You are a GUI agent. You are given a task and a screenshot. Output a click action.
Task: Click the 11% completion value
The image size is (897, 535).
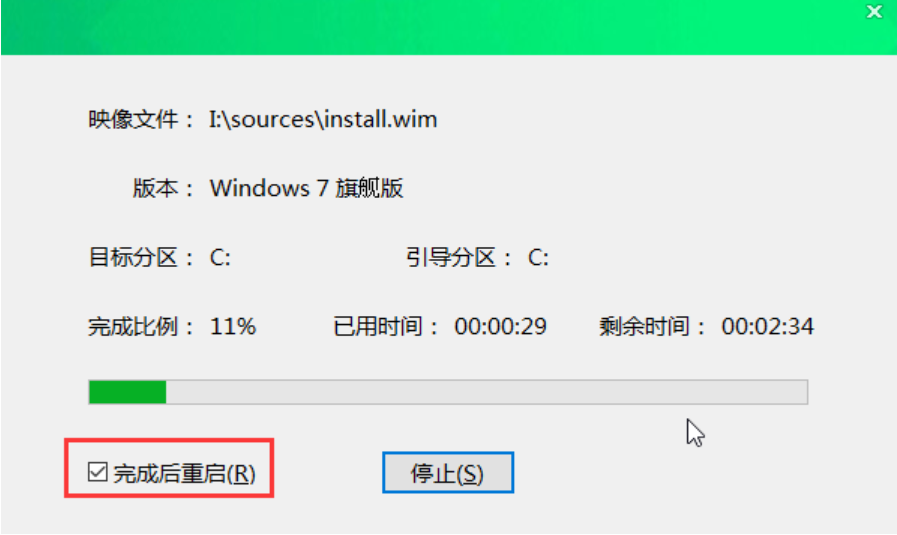pos(233,327)
